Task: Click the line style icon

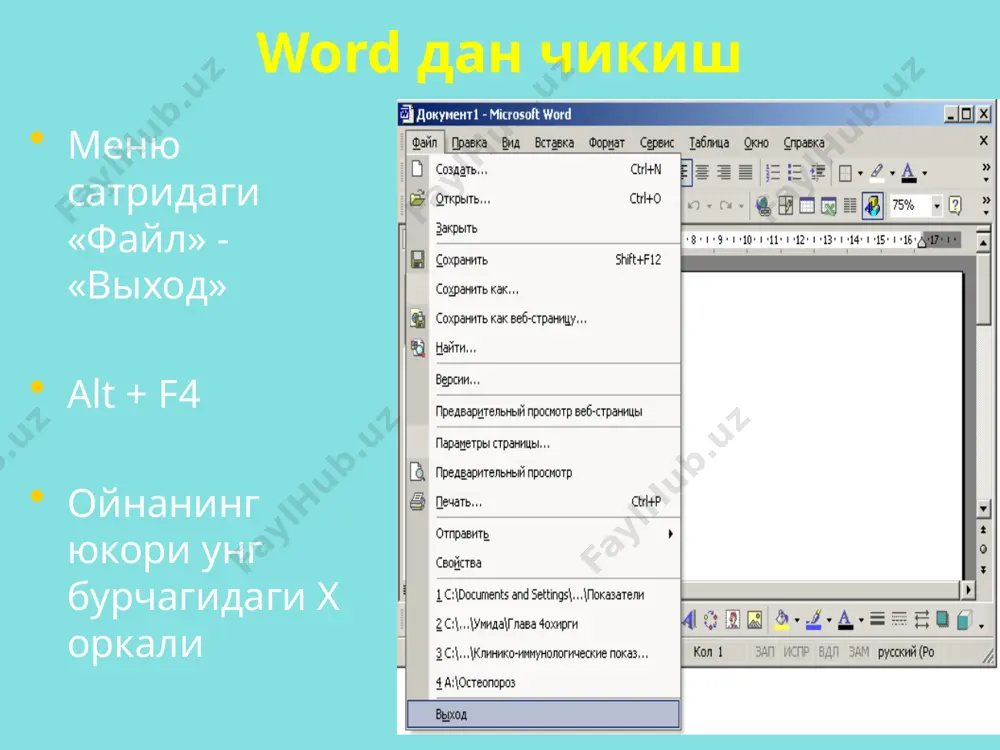Action: [878, 619]
